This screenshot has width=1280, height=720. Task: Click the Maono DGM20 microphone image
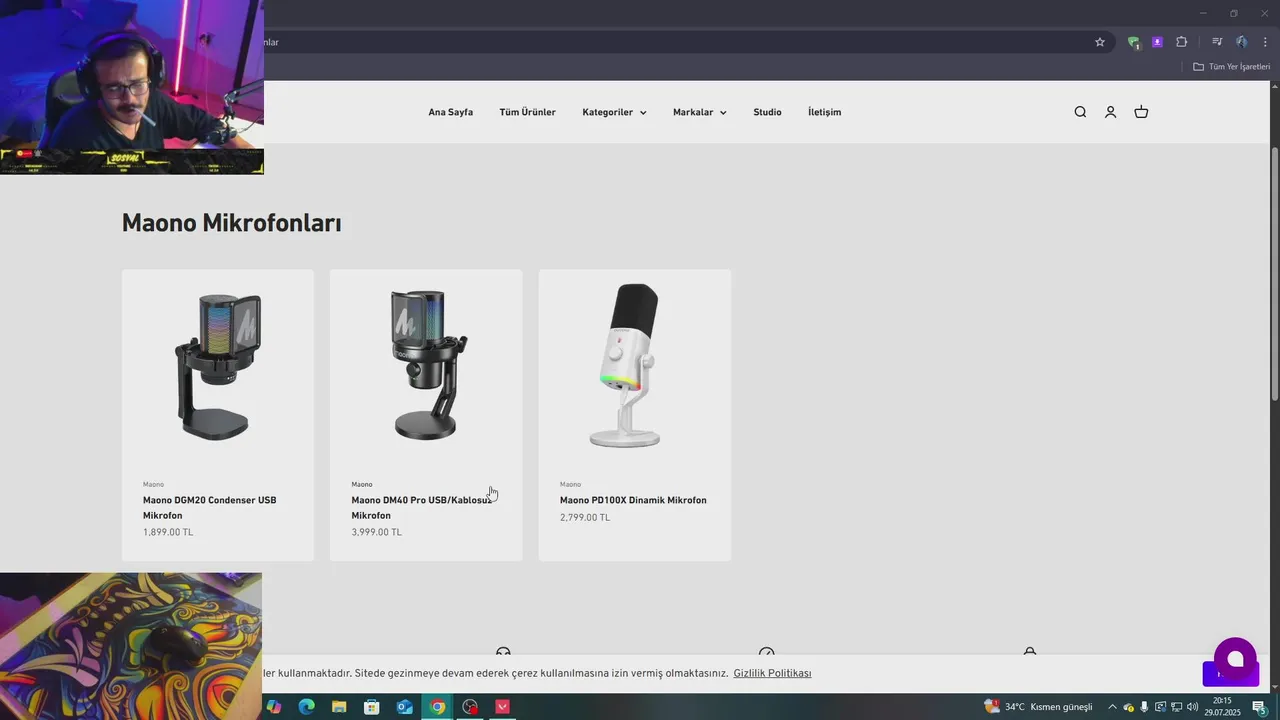[218, 366]
